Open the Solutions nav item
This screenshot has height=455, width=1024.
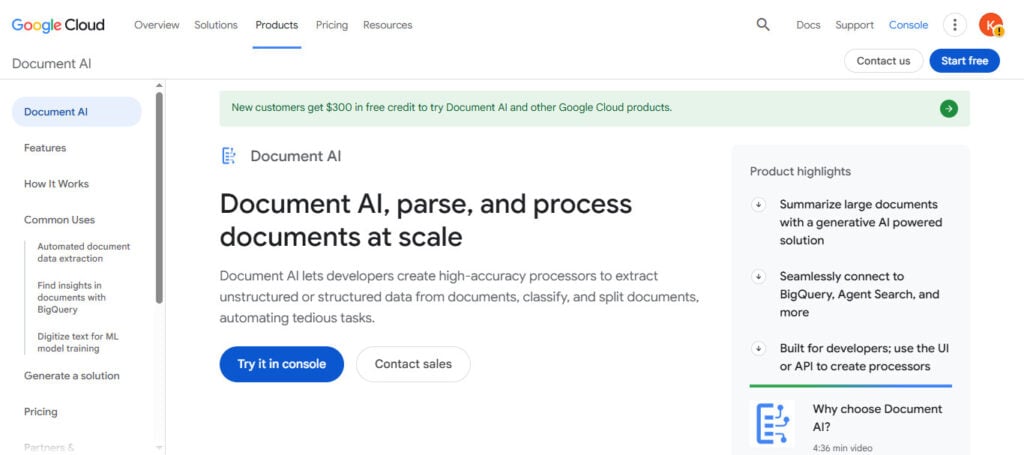(x=216, y=25)
